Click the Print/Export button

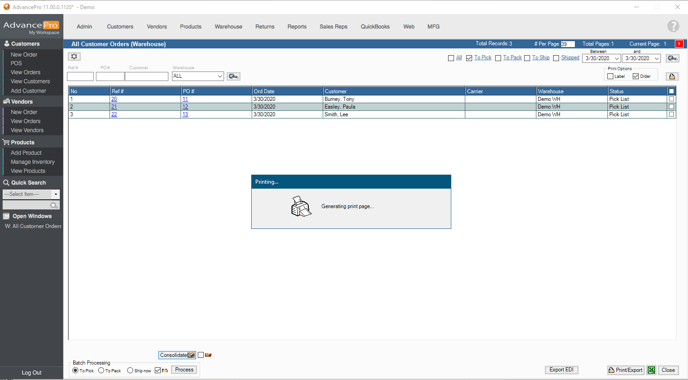coord(626,370)
